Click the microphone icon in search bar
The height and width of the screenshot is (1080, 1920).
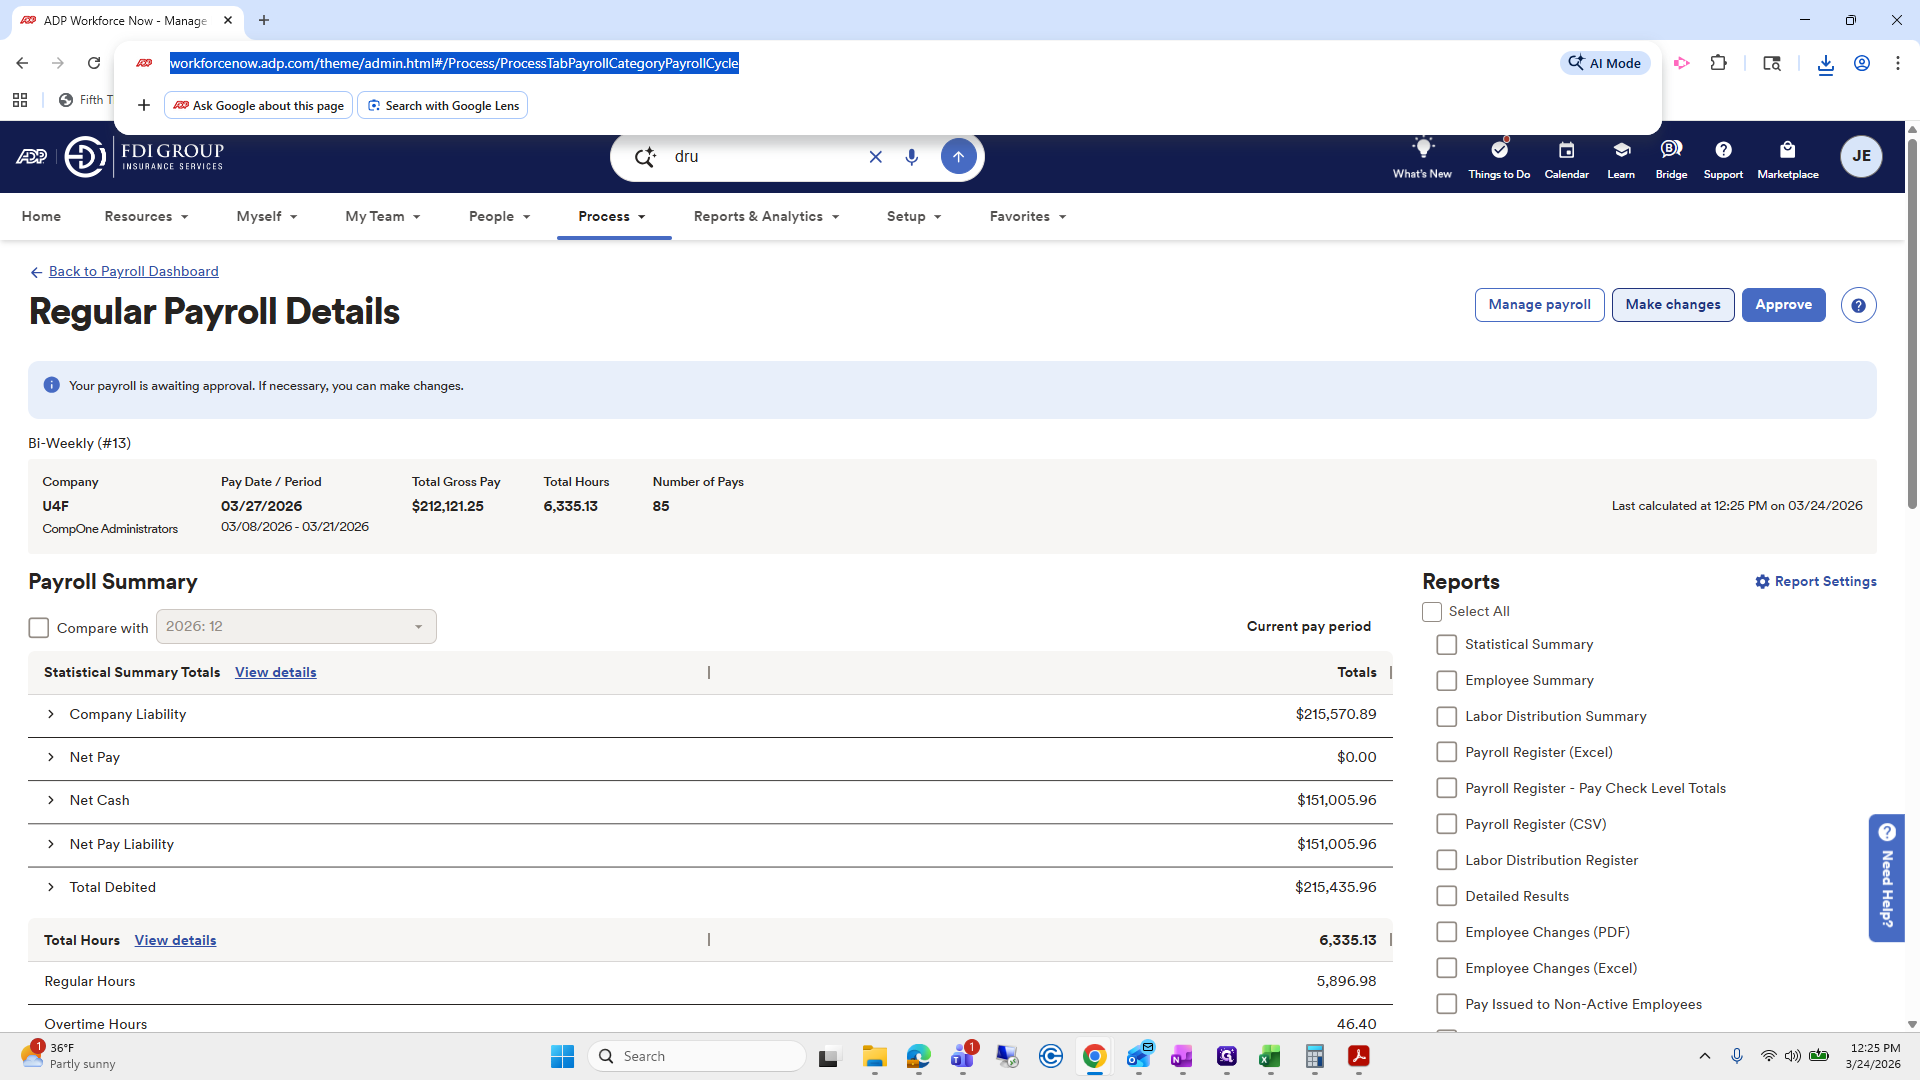[911, 157]
